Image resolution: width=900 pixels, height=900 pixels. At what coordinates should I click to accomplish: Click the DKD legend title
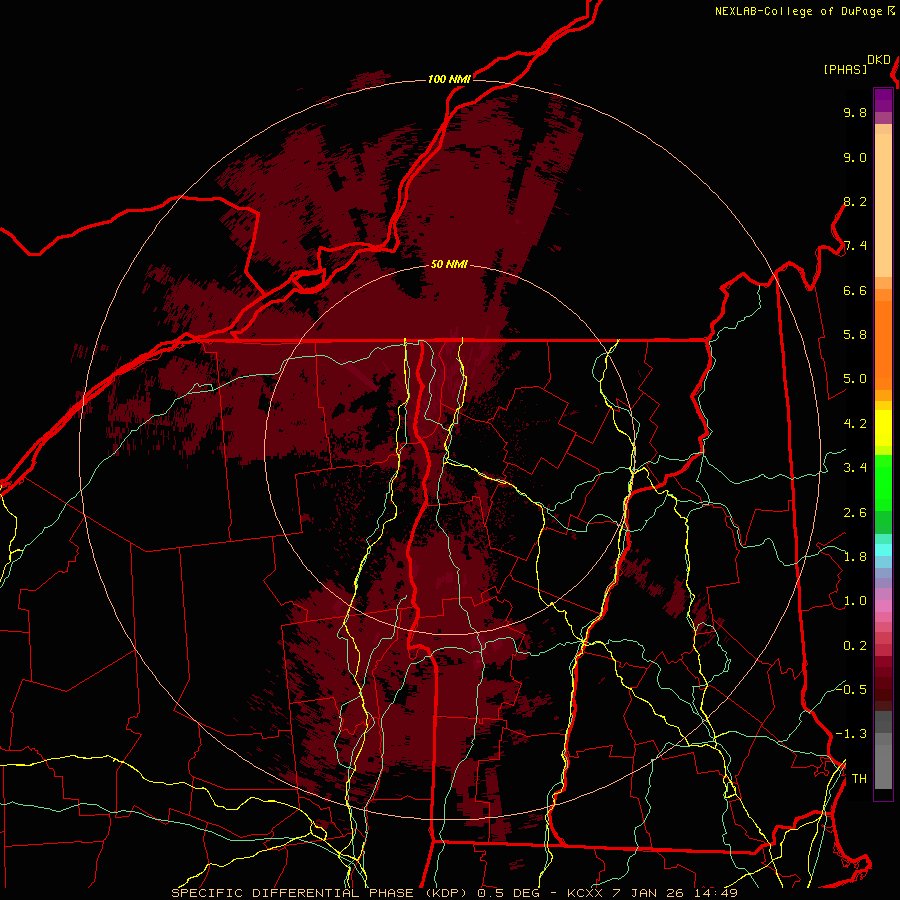[879, 60]
